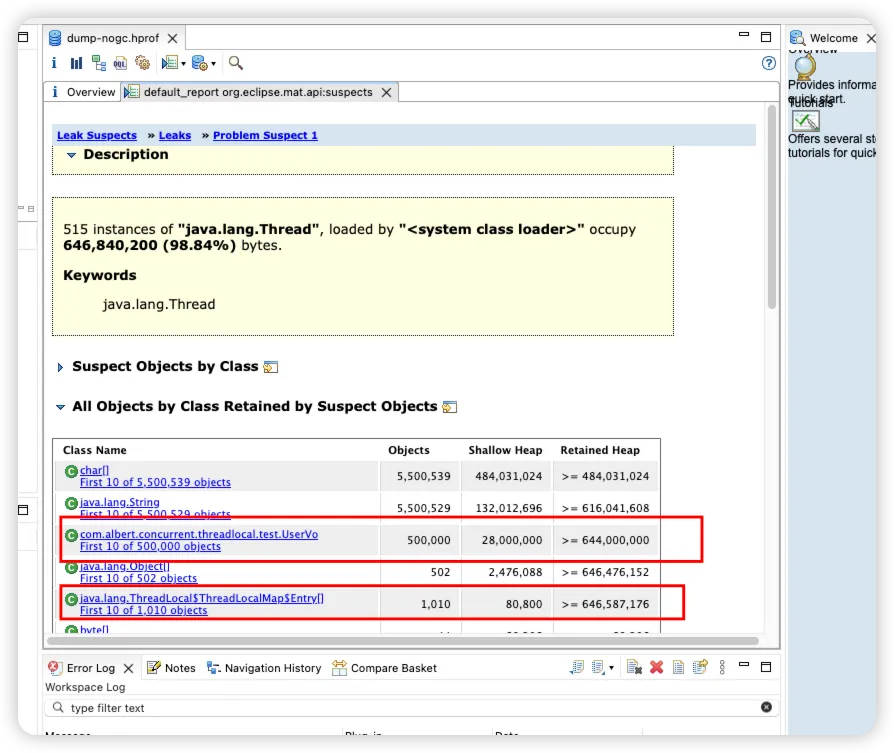Image resolution: width=894 pixels, height=753 pixels.
Task: Collapse All Objects by Class Retained section
Action: 61,407
